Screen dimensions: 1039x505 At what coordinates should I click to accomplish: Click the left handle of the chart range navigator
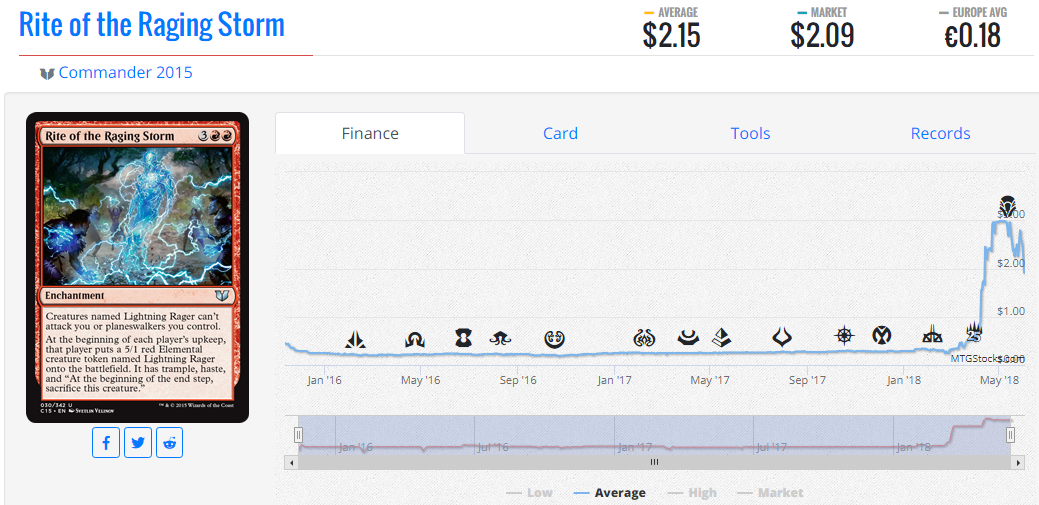pyautogui.click(x=298, y=435)
